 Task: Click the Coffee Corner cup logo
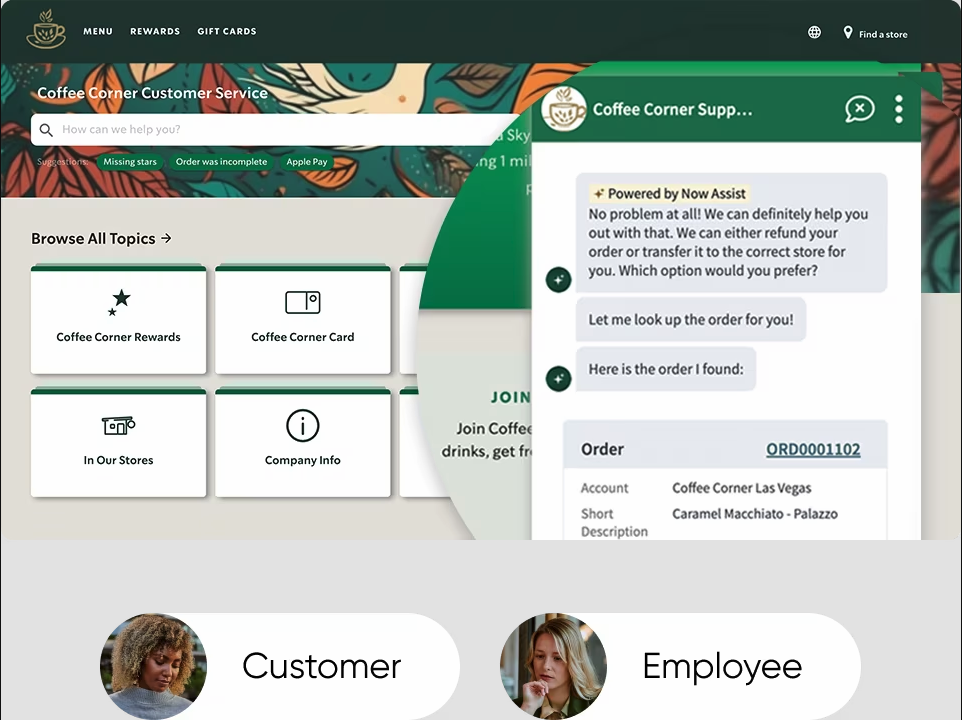pos(46,29)
